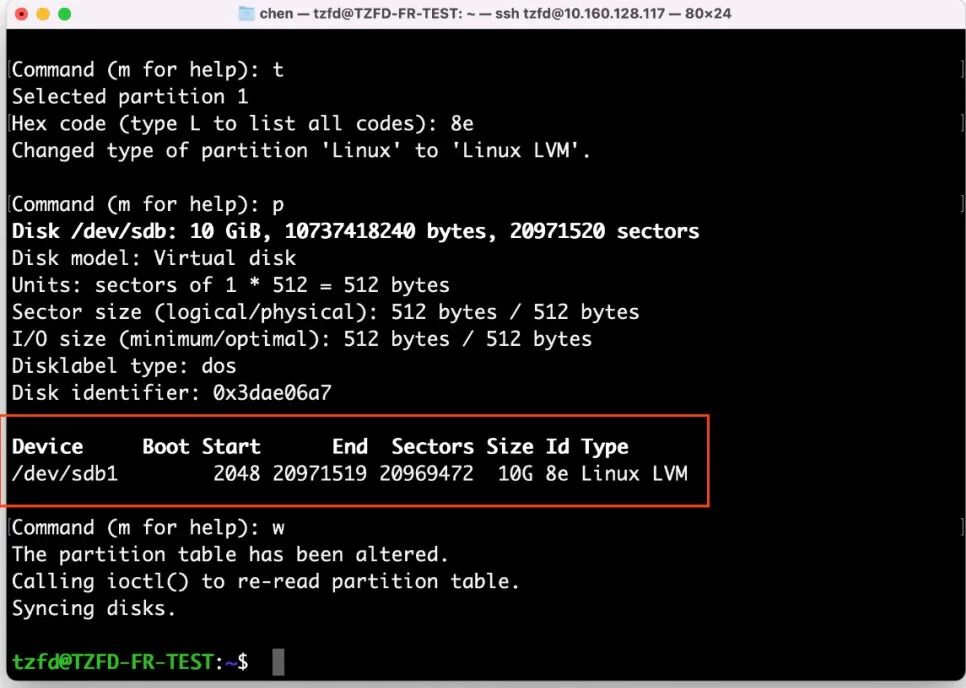
Task: Click the 'Sectors' column header
Action: point(432,447)
